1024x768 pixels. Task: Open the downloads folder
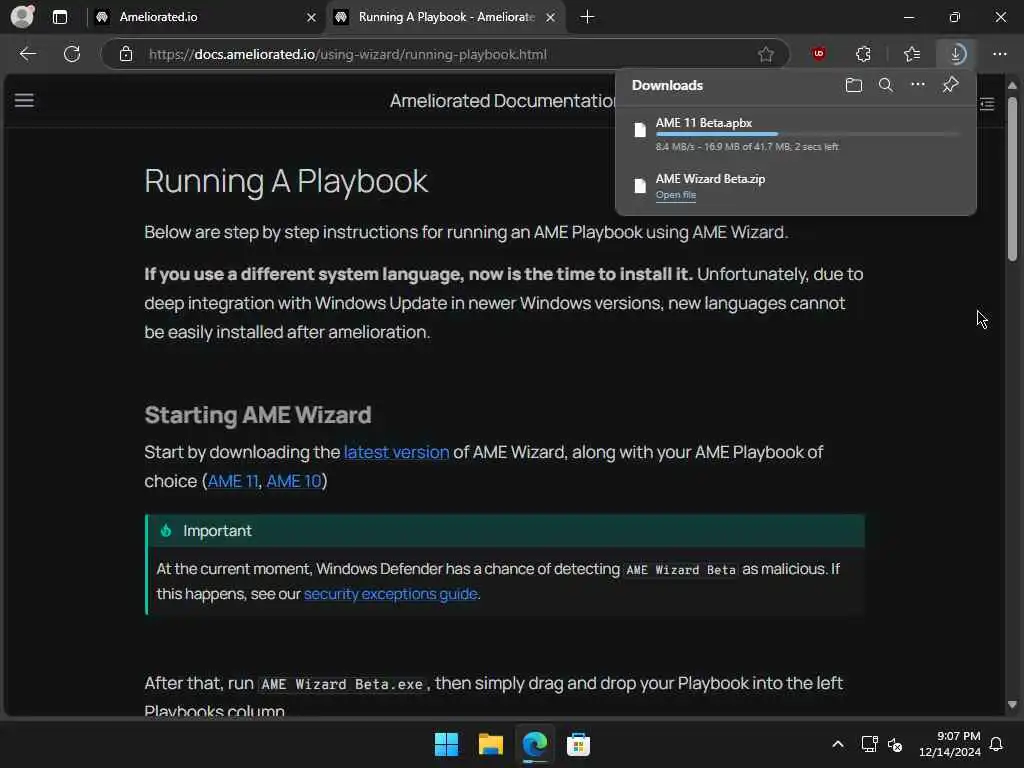point(854,85)
